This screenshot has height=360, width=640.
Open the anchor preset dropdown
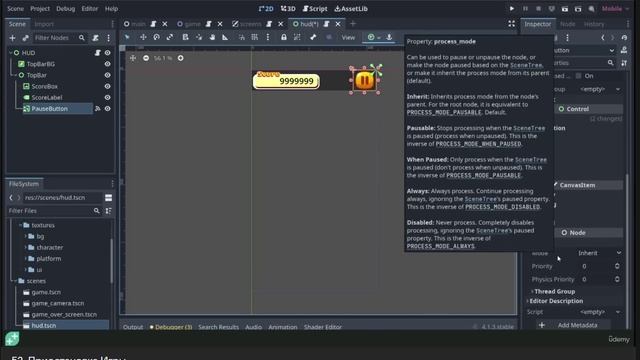(374, 37)
